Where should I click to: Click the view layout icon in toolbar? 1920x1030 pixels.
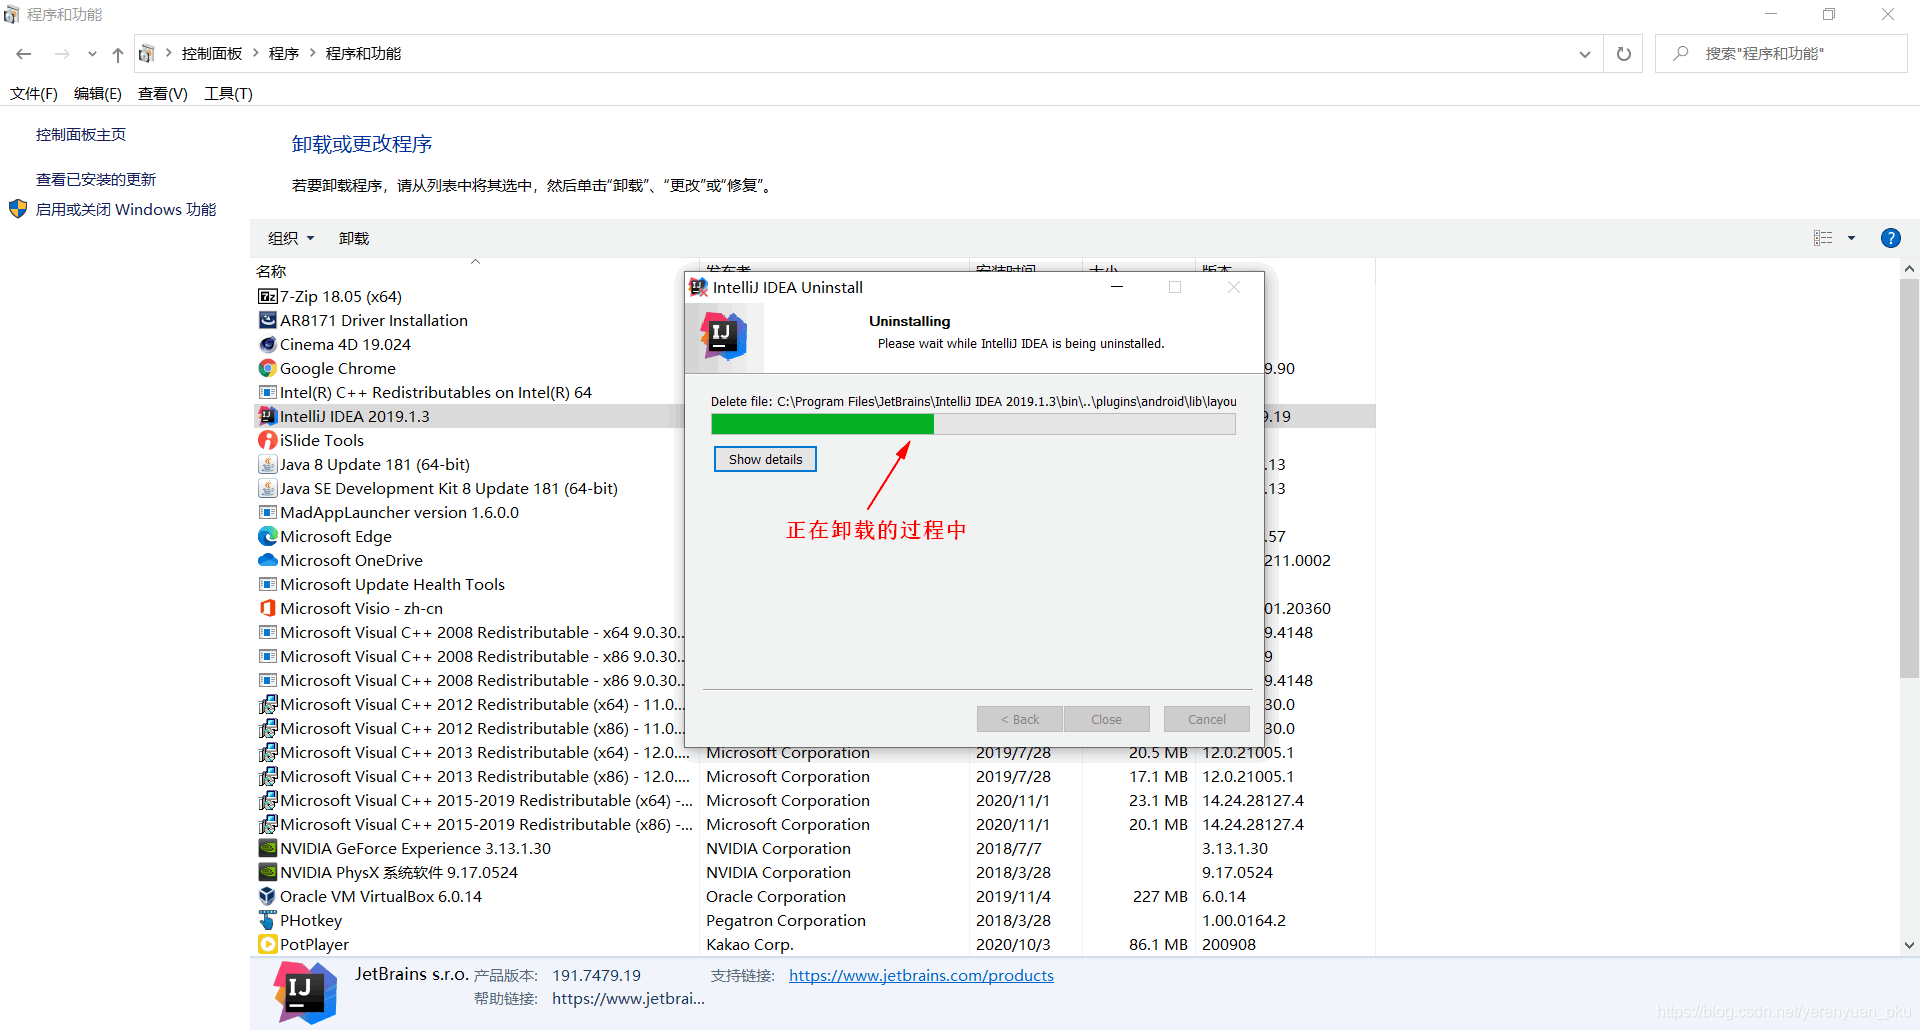tap(1823, 238)
